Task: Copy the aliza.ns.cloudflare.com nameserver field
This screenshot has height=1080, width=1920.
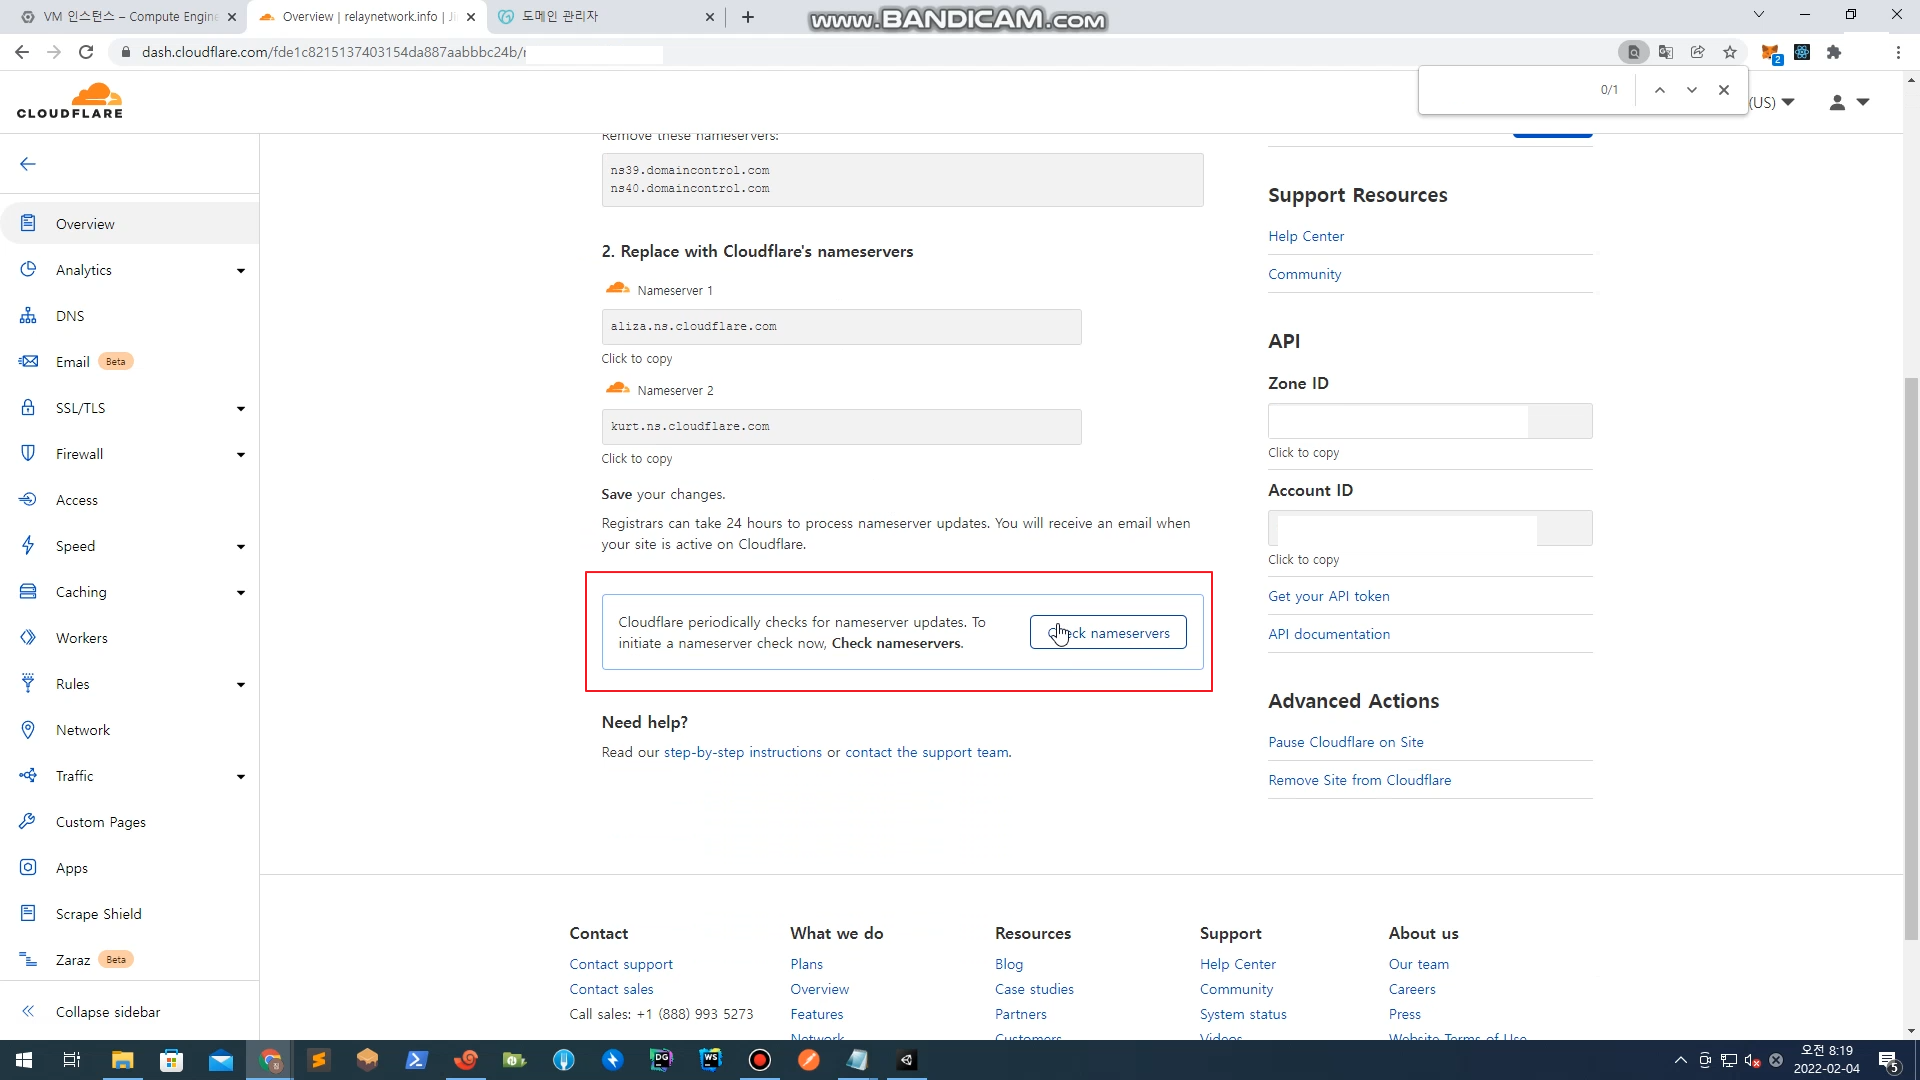Action: pyautogui.click(x=840, y=327)
